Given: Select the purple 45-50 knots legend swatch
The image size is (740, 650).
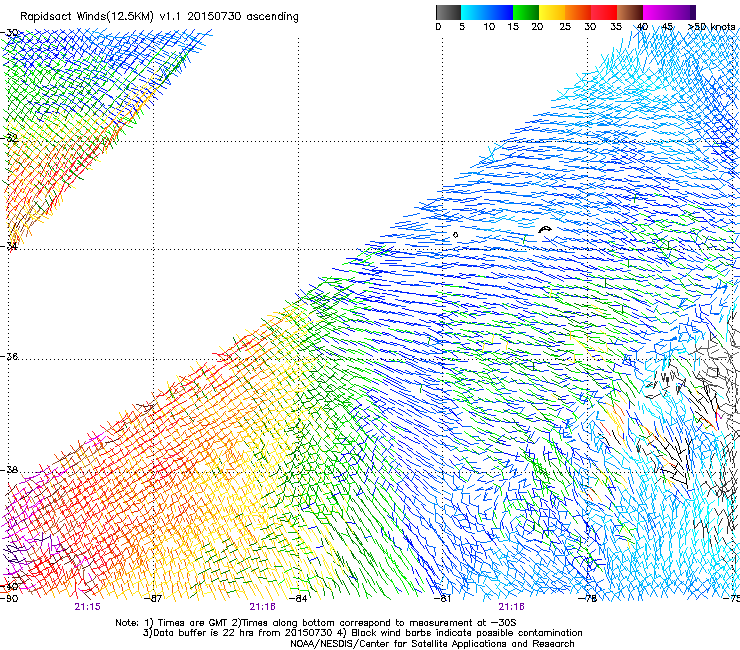Looking at the screenshot, I should [682, 12].
